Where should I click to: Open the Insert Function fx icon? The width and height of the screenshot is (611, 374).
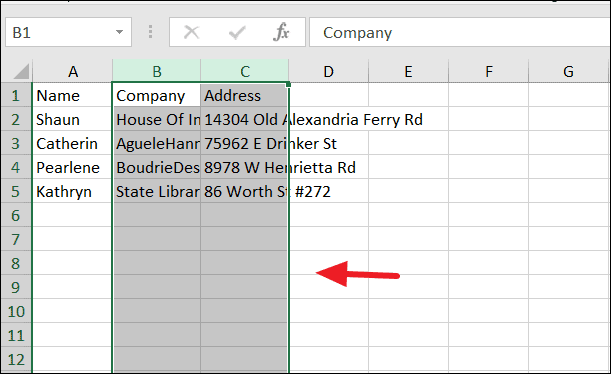(x=281, y=32)
